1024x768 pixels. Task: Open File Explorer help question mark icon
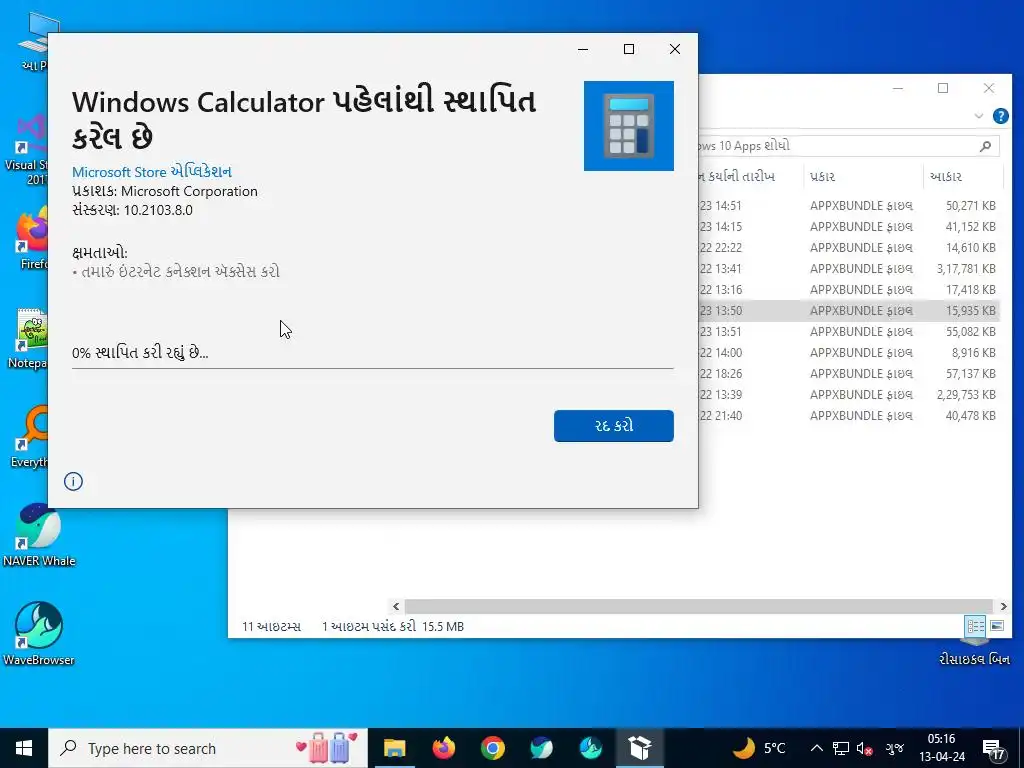pos(1000,116)
